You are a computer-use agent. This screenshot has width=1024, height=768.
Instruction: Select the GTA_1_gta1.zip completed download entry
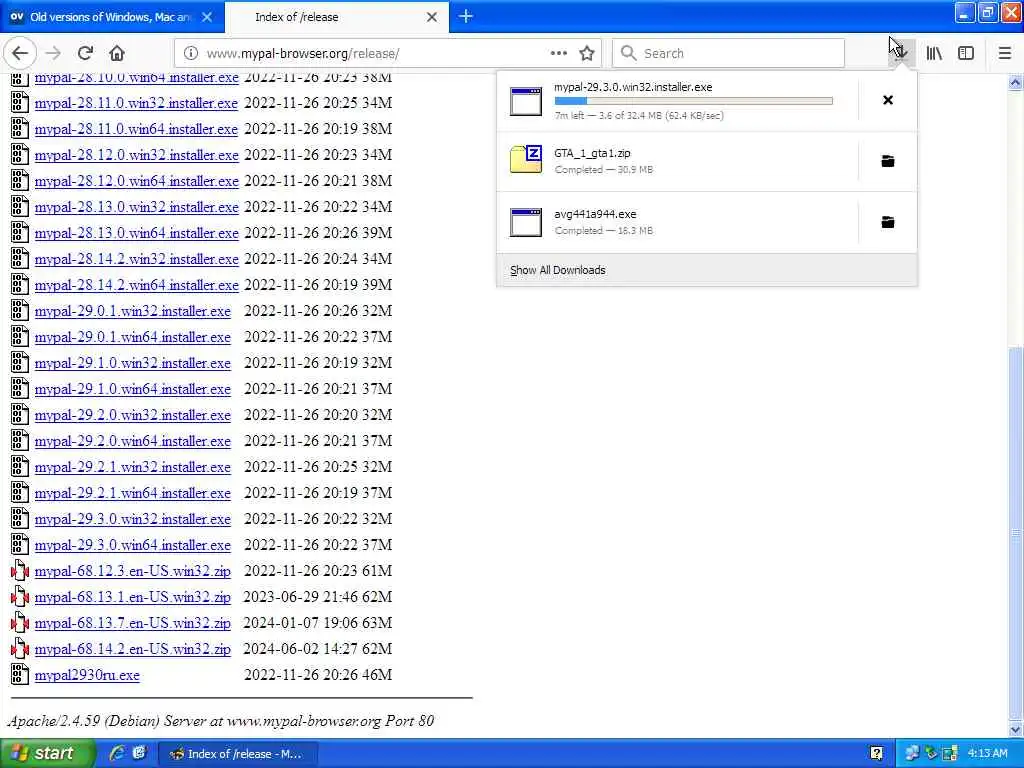(x=678, y=161)
